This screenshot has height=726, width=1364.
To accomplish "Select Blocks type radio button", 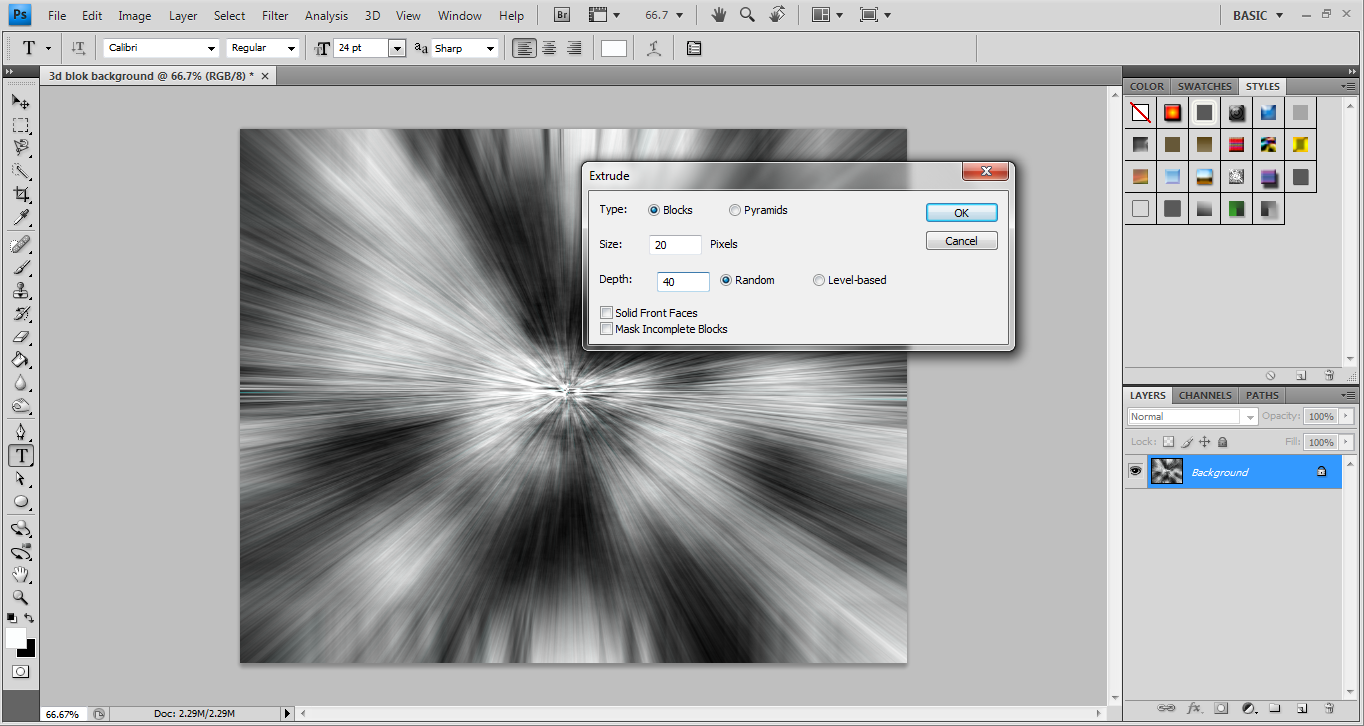I will (x=654, y=210).
